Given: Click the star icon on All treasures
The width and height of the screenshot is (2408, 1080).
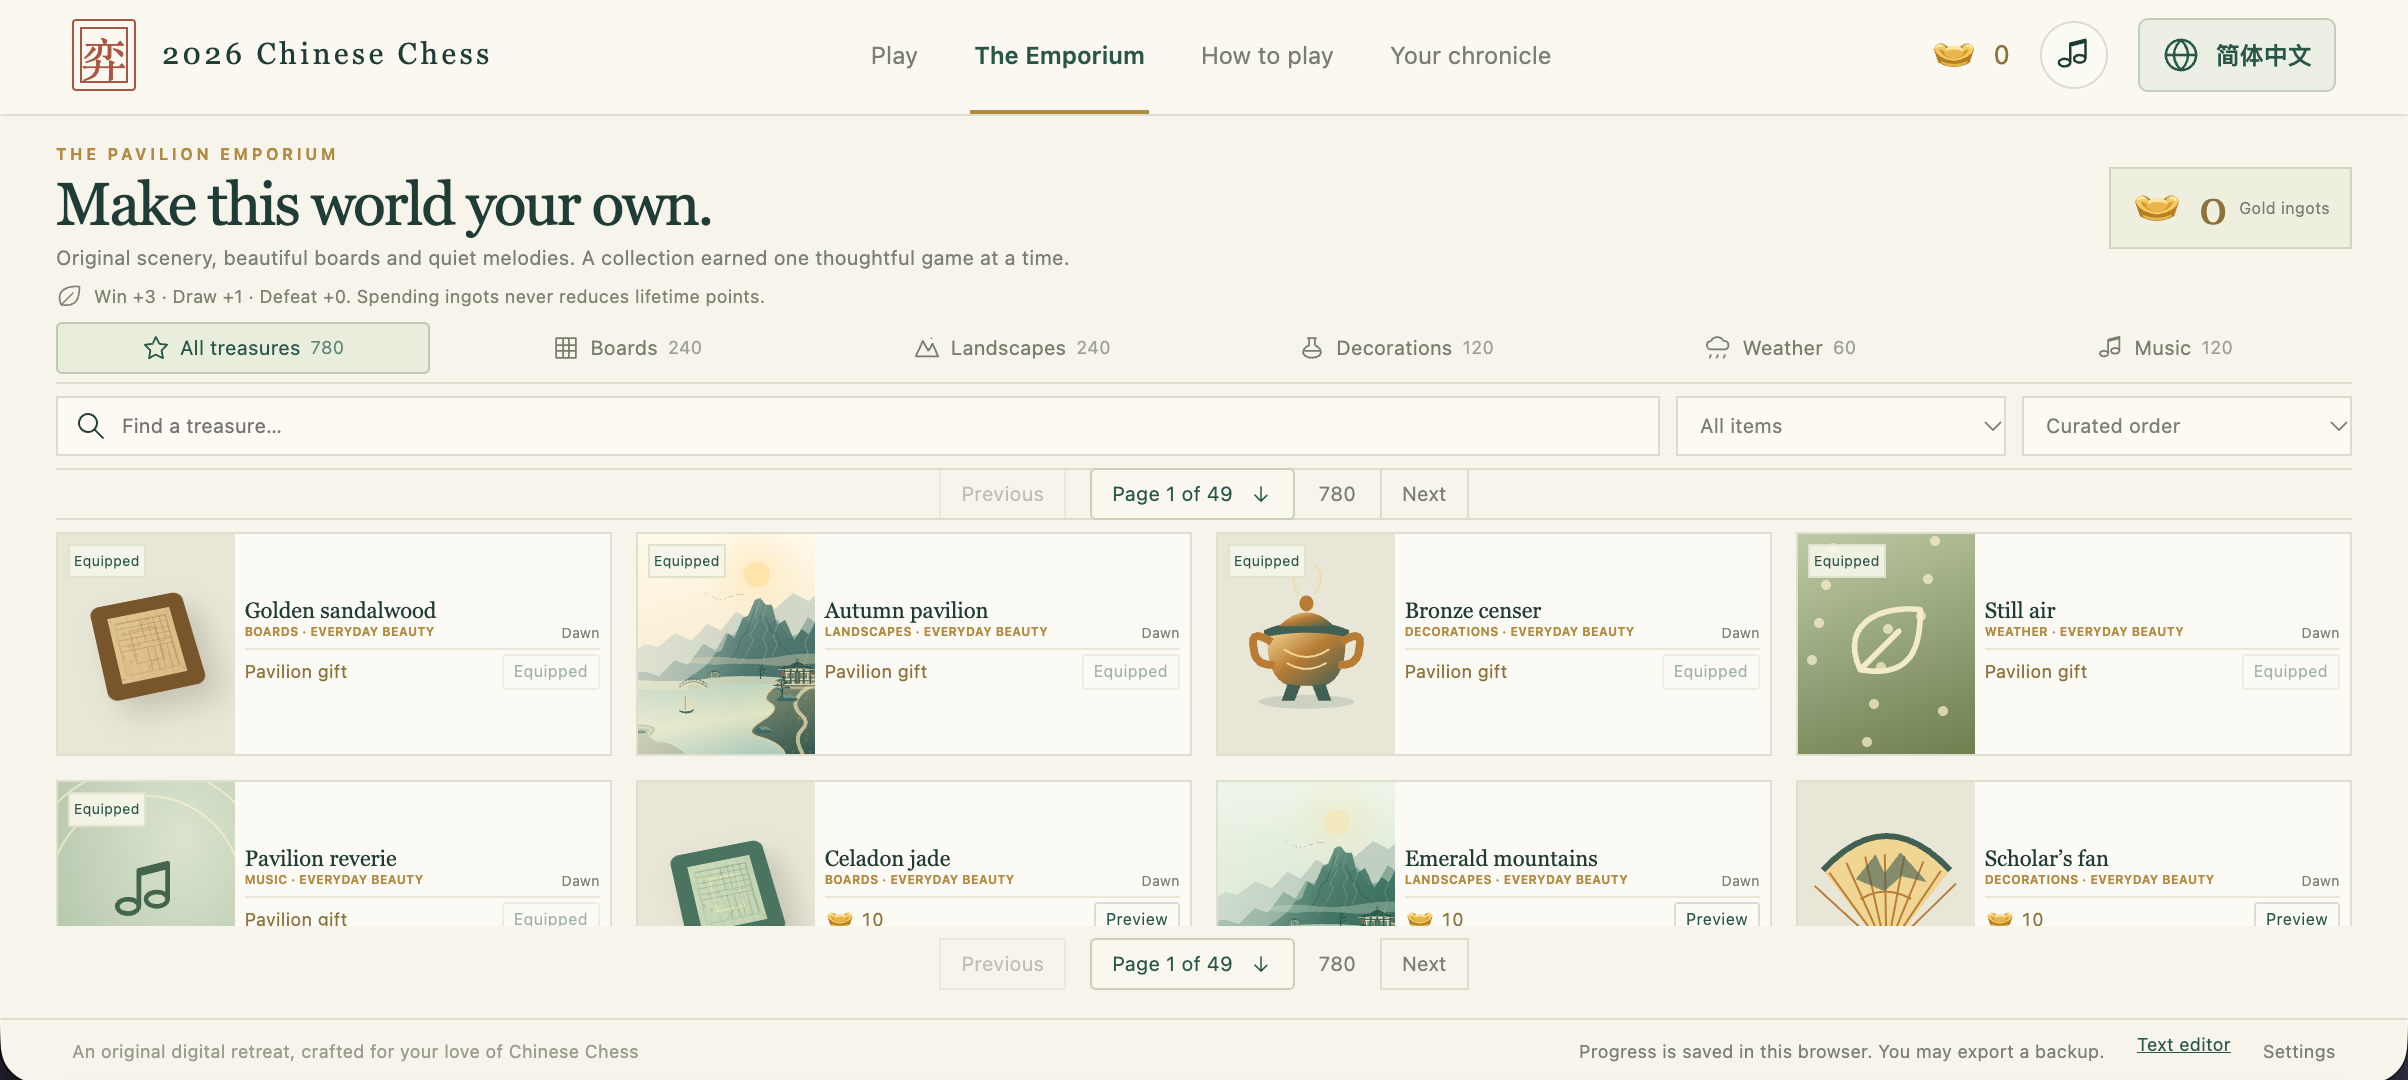Looking at the screenshot, I should click(x=156, y=348).
